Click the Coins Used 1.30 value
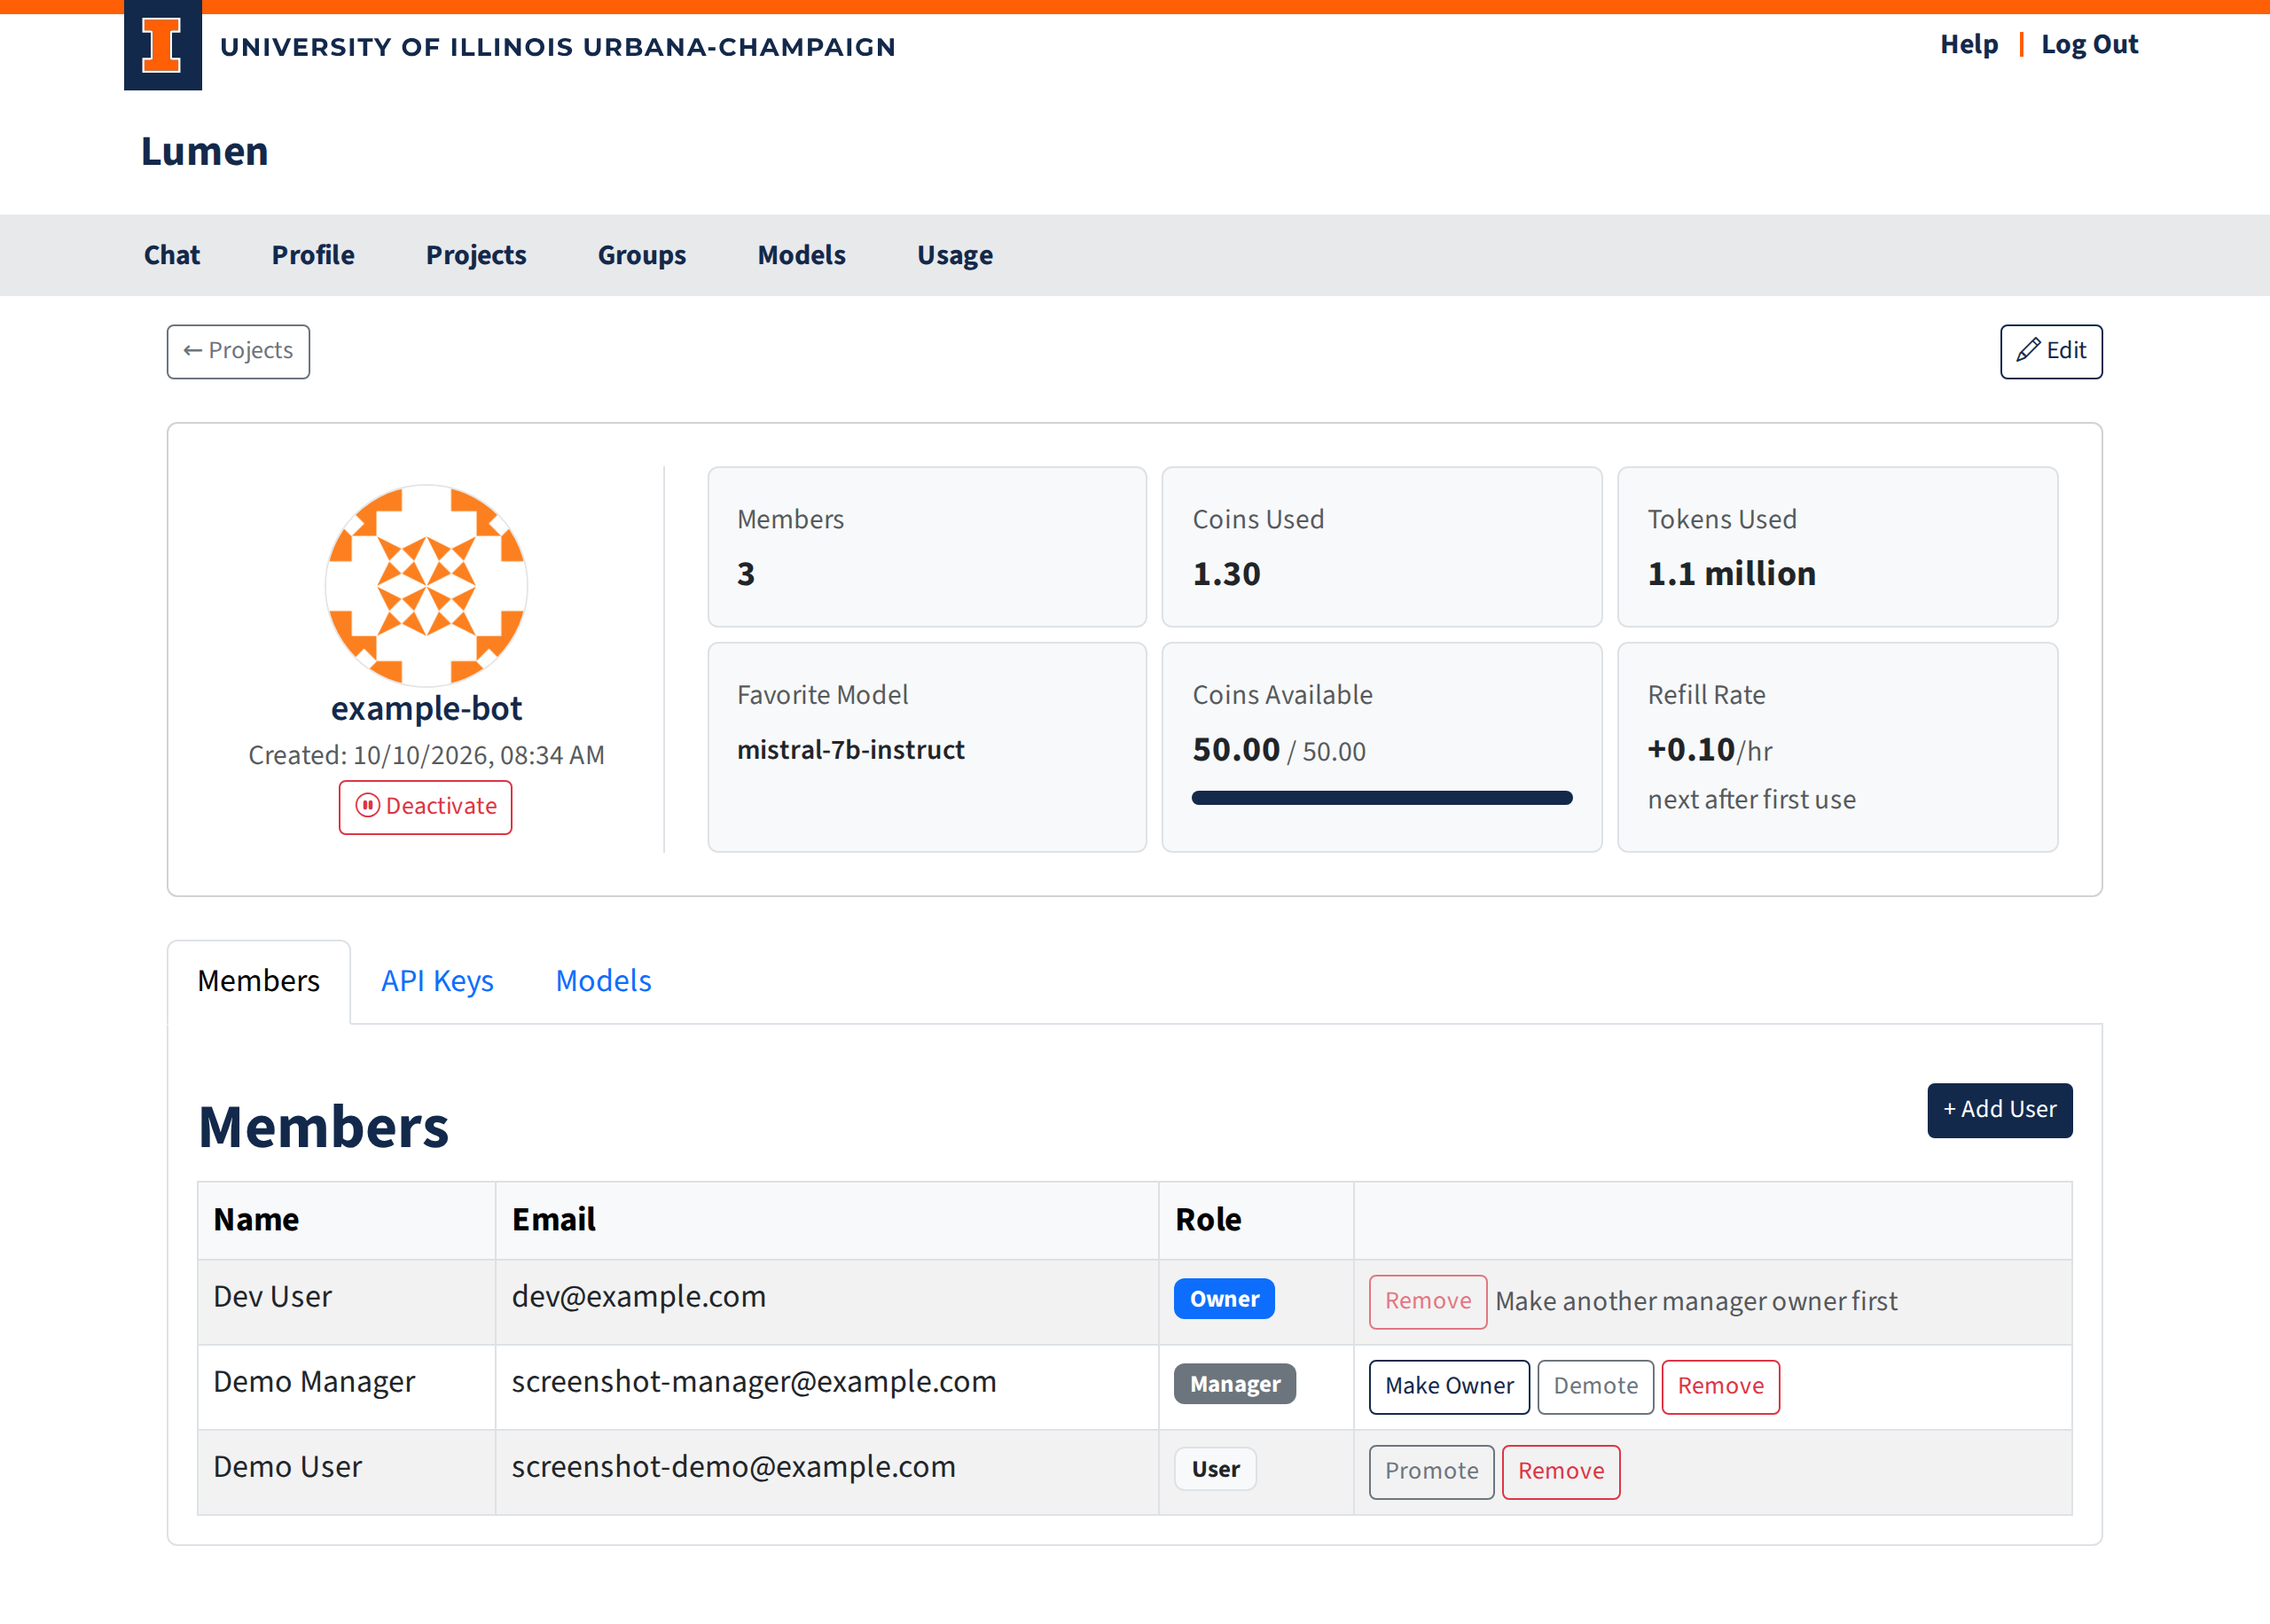The width and height of the screenshot is (2270, 1624). 1226,573
